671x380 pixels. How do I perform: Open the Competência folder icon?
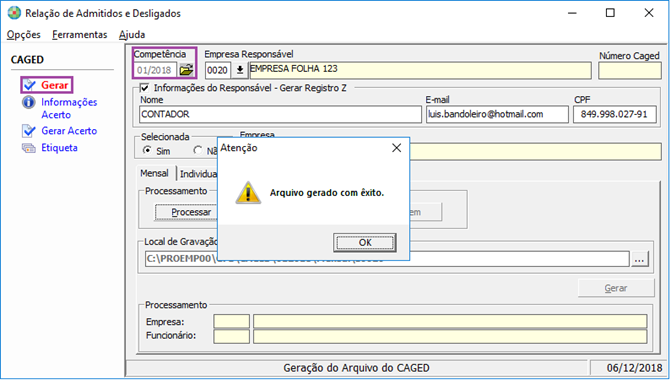tap(186, 70)
